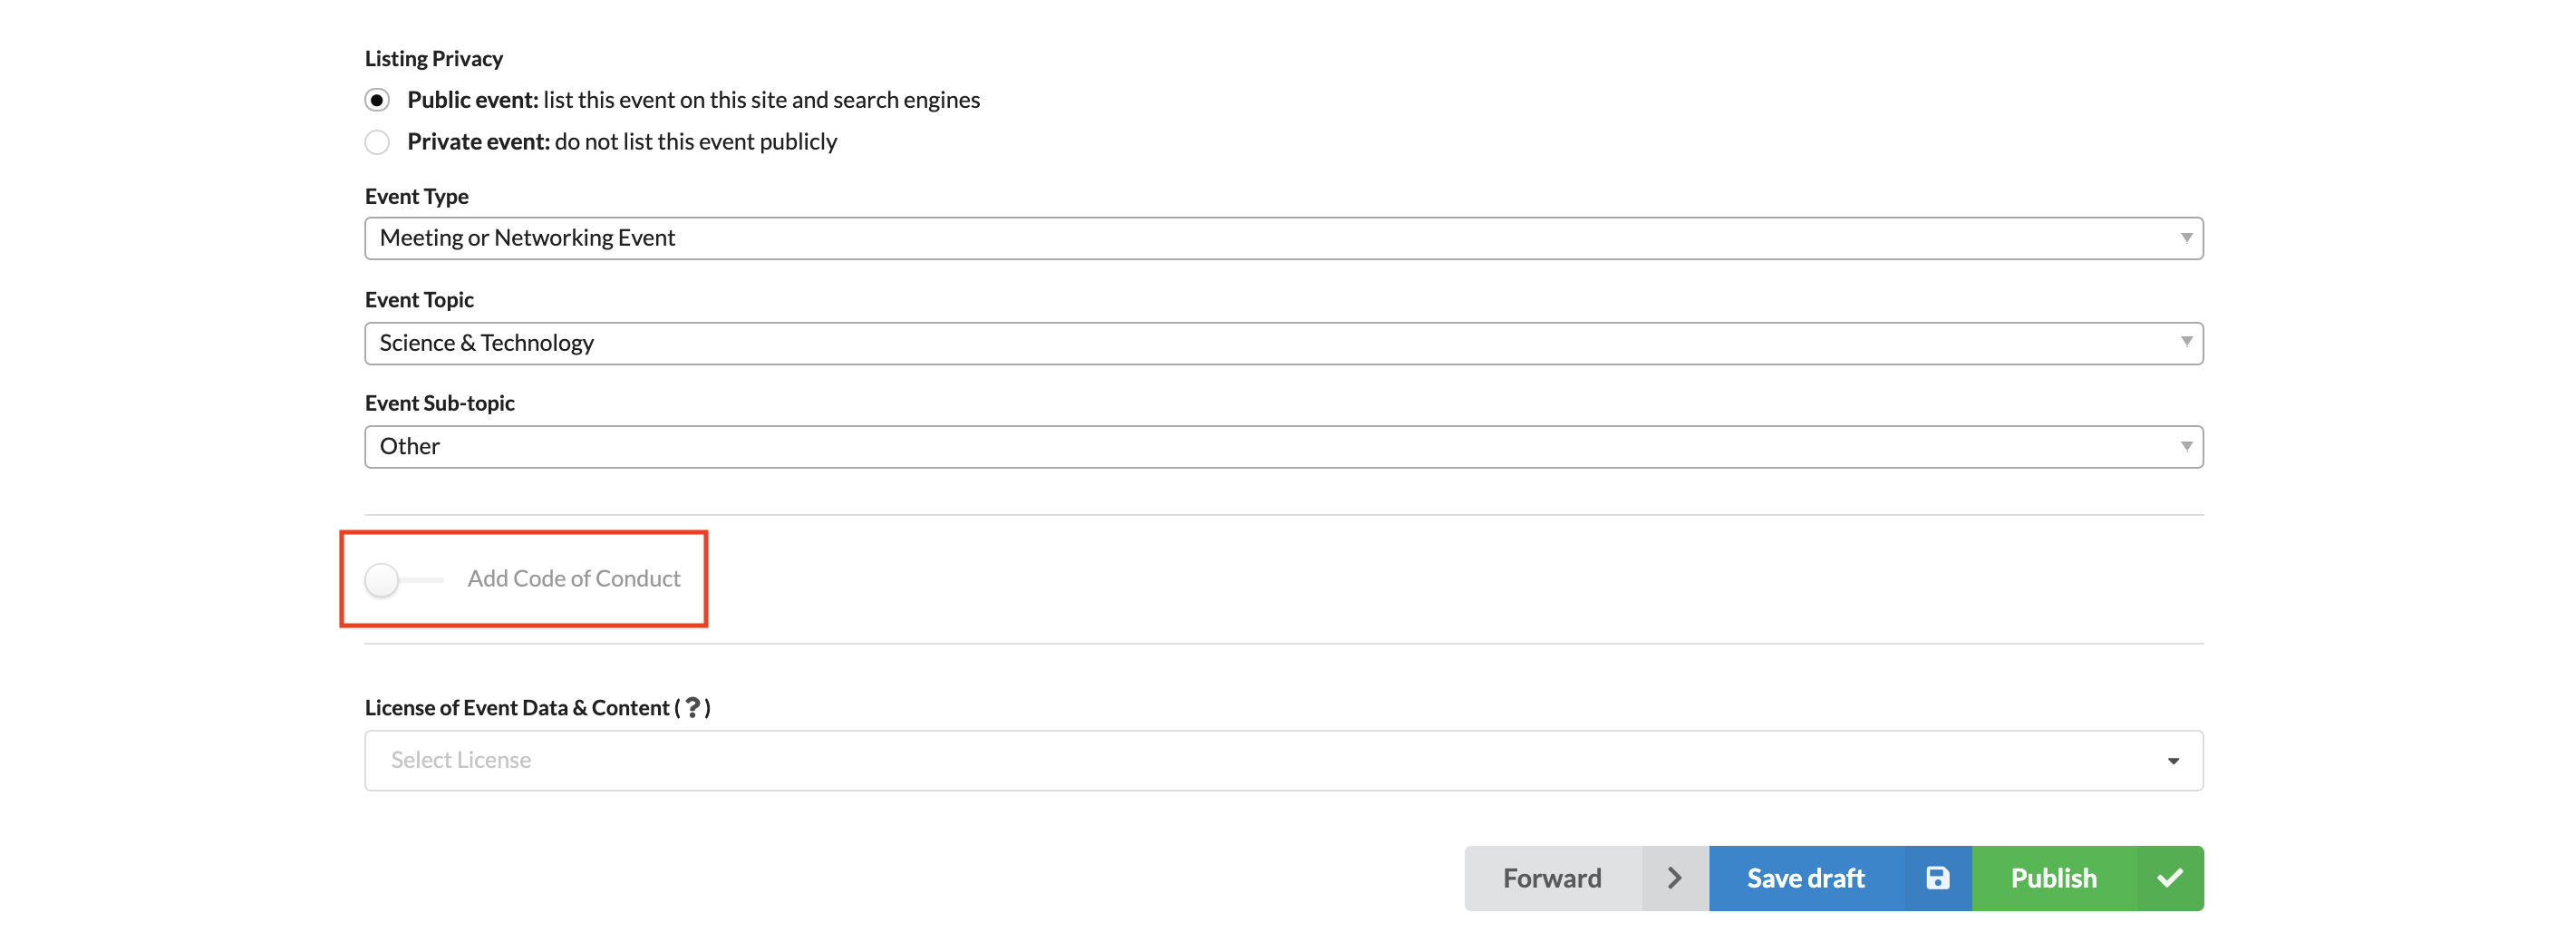Select the Public event radio button
This screenshot has height=932, width=2576.
coord(377,100)
